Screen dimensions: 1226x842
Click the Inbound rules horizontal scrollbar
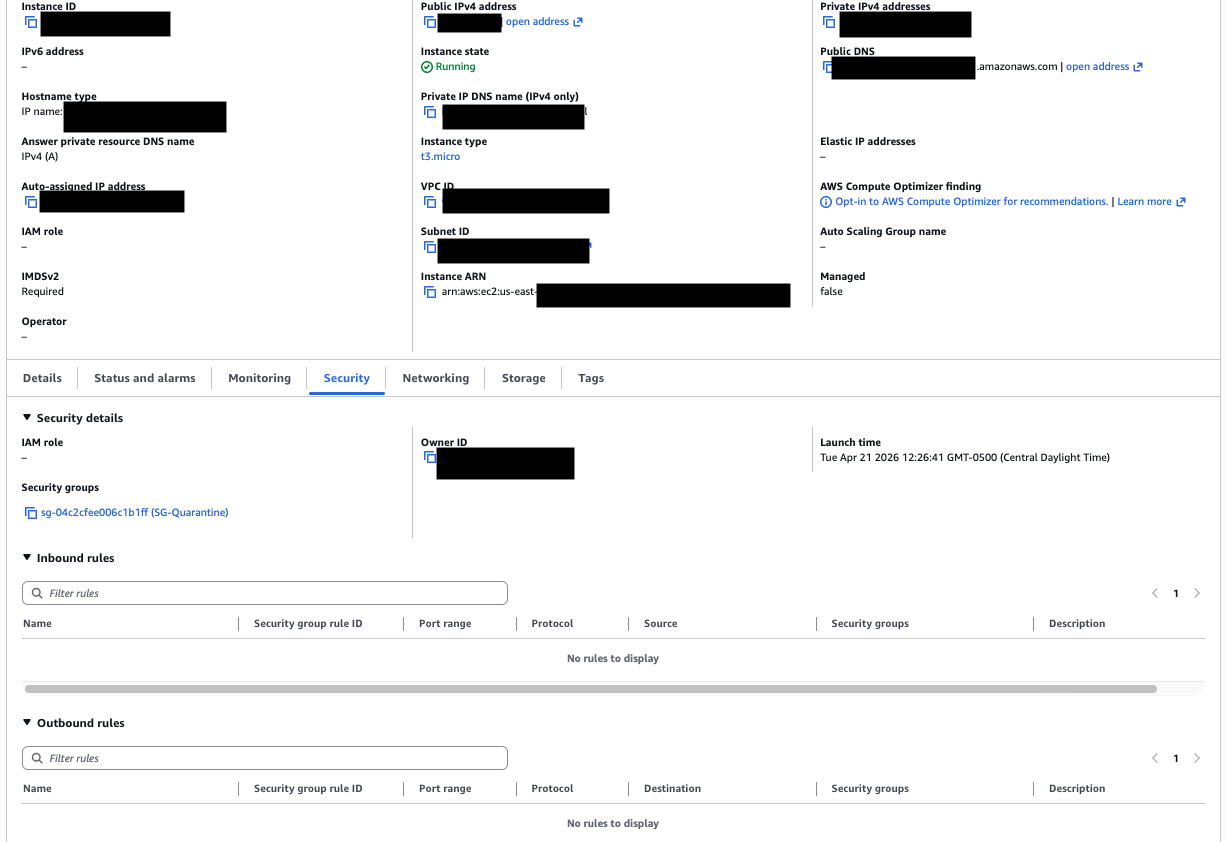tap(590, 689)
